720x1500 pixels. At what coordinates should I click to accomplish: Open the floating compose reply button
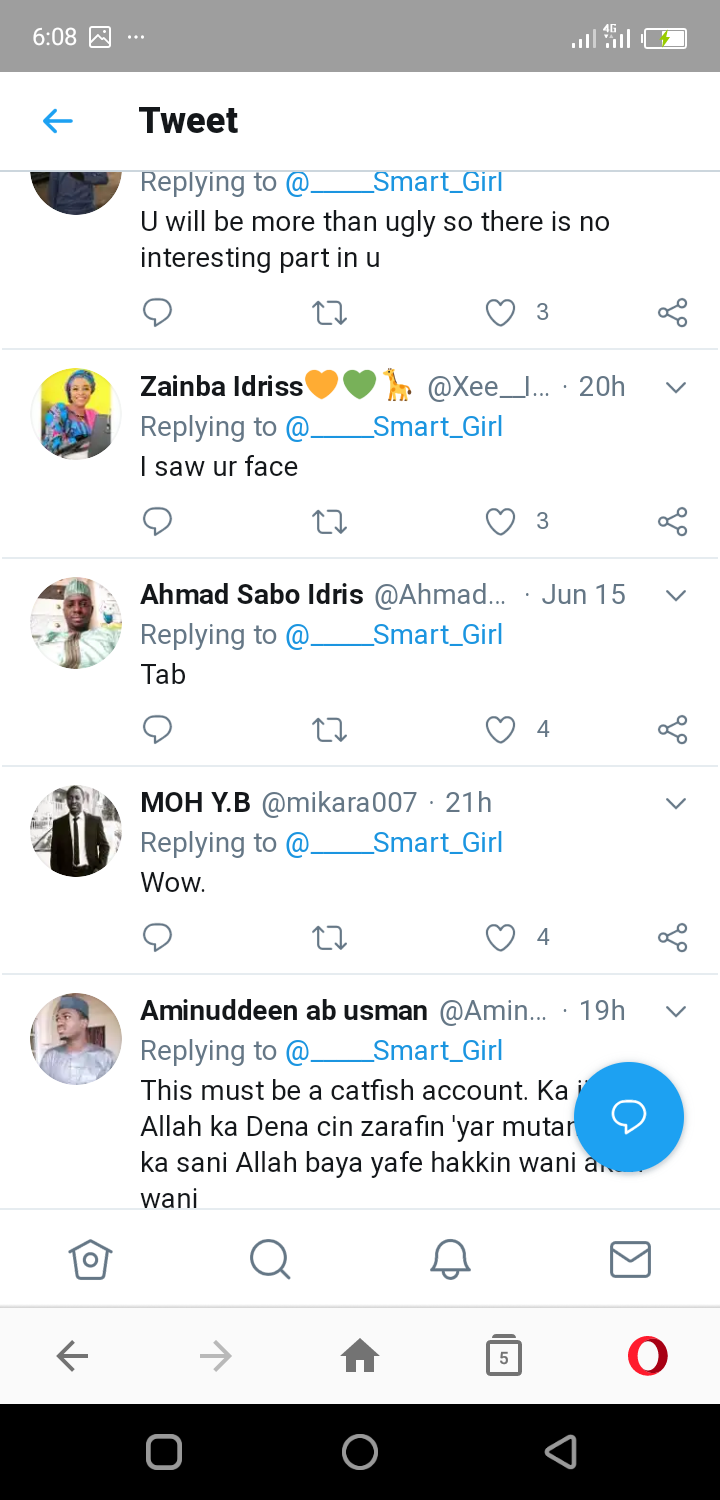click(x=629, y=1116)
